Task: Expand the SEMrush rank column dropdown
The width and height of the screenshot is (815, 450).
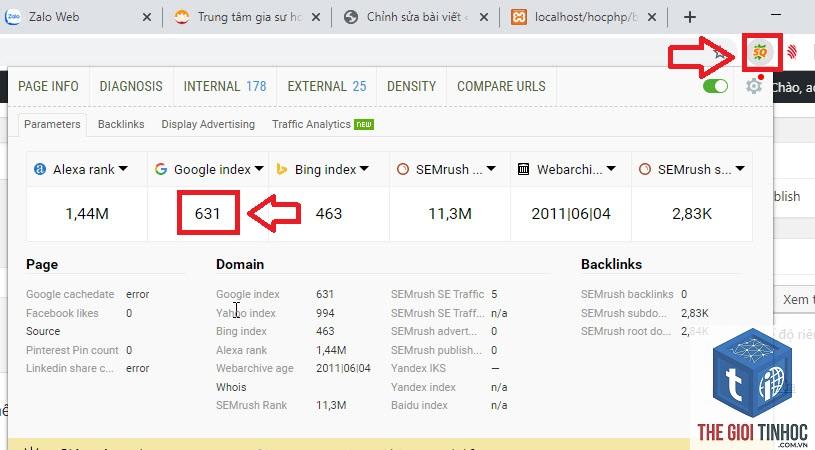Action: (491, 169)
